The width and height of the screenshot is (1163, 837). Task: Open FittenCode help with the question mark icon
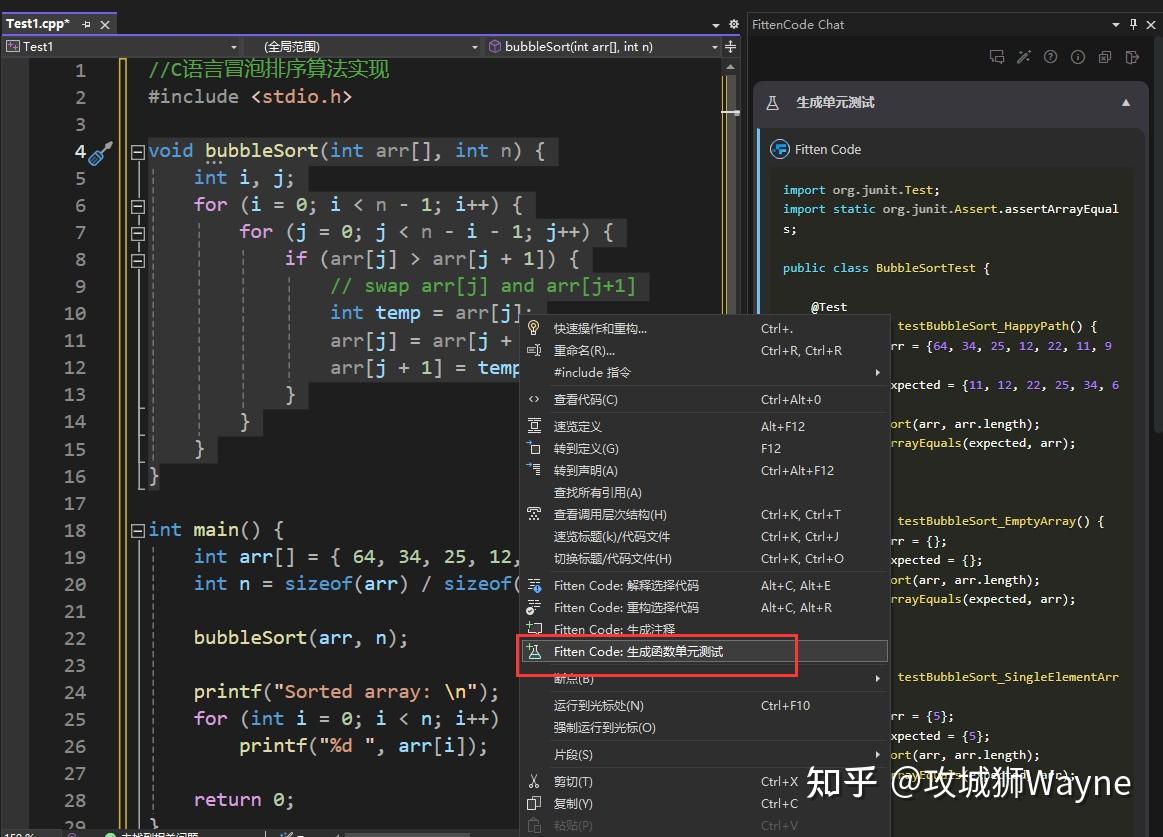coord(1050,57)
